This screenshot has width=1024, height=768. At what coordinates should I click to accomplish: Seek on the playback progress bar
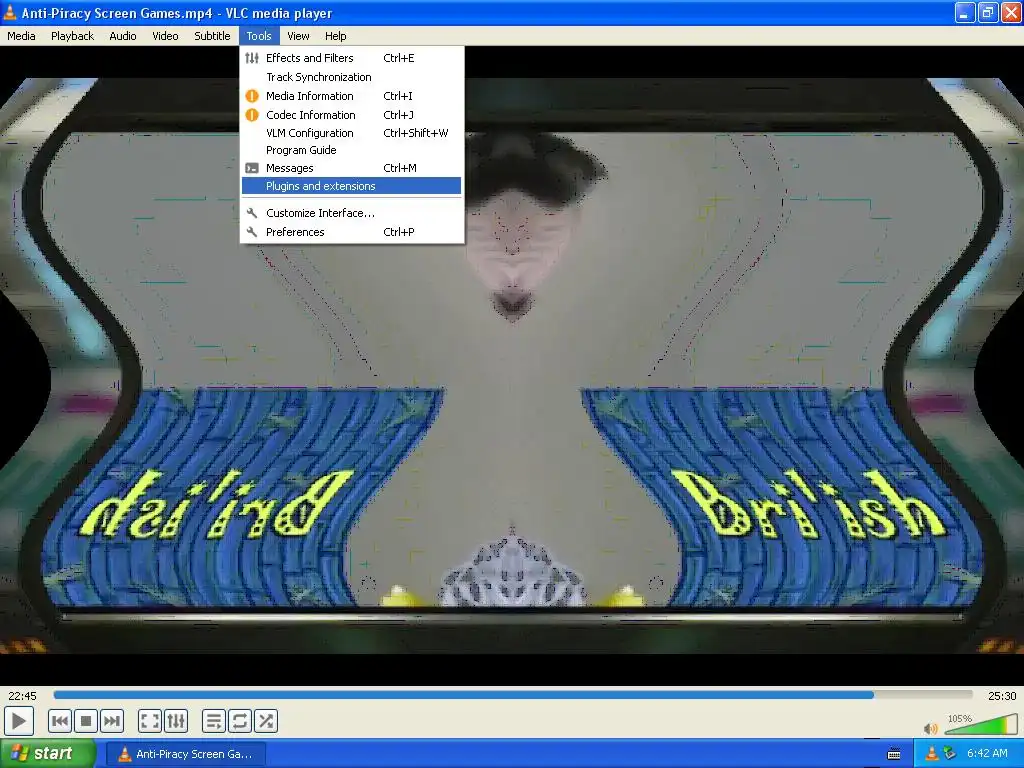click(513, 696)
